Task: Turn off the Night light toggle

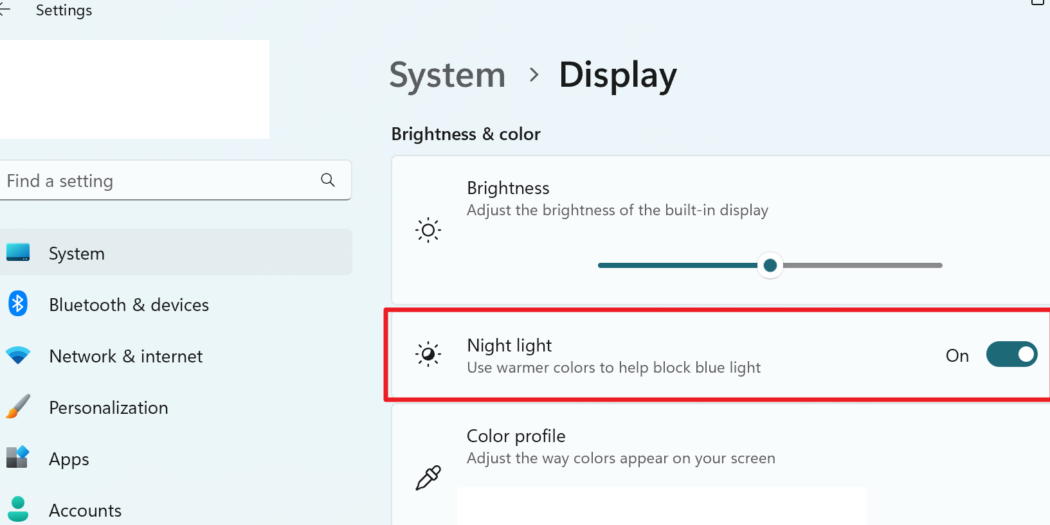Action: pyautogui.click(x=1011, y=354)
